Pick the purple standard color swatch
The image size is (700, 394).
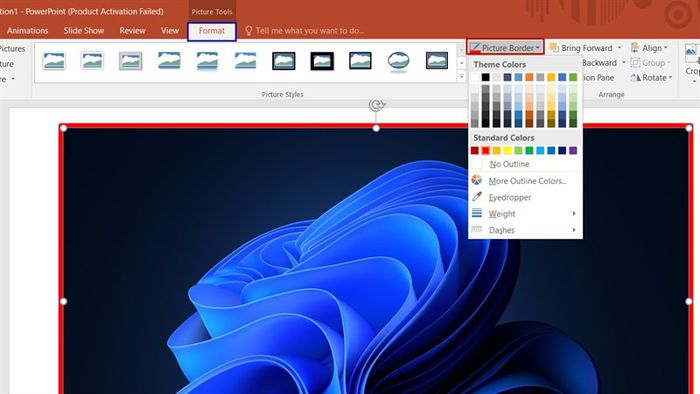point(573,151)
